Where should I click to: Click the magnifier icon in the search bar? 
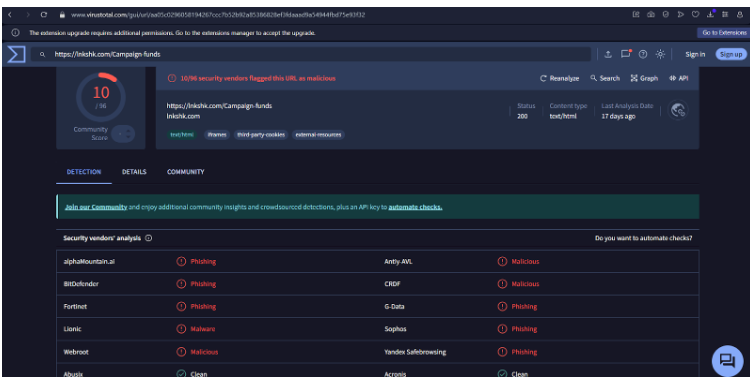[43, 55]
